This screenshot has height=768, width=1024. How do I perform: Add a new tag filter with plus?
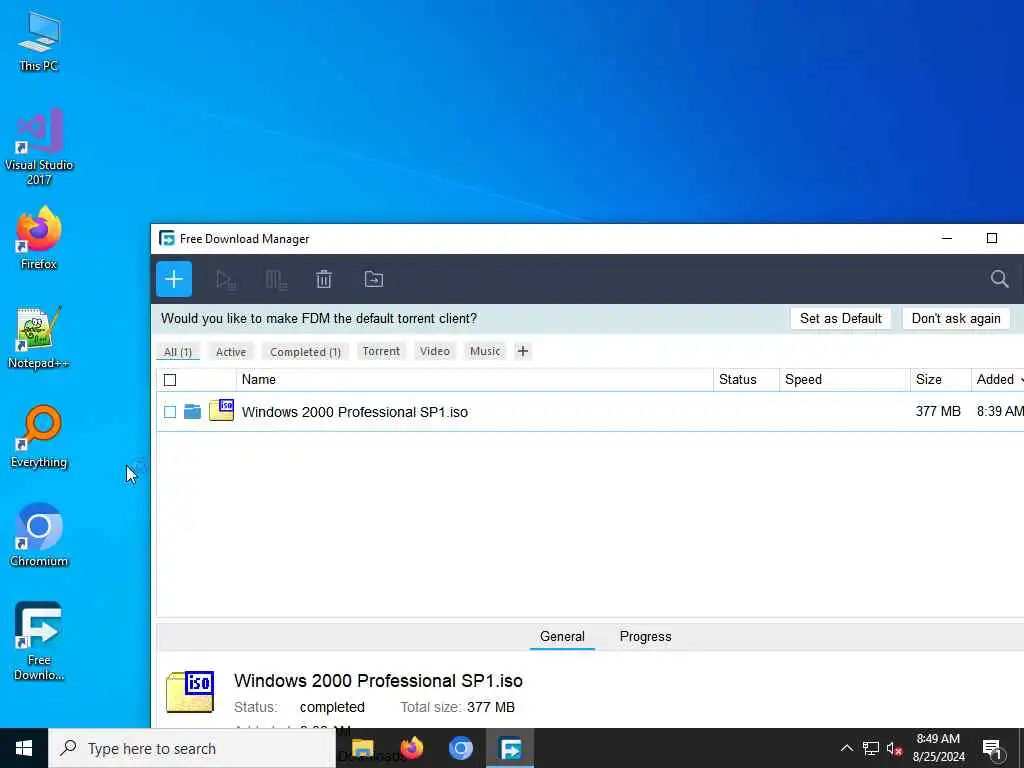click(522, 351)
